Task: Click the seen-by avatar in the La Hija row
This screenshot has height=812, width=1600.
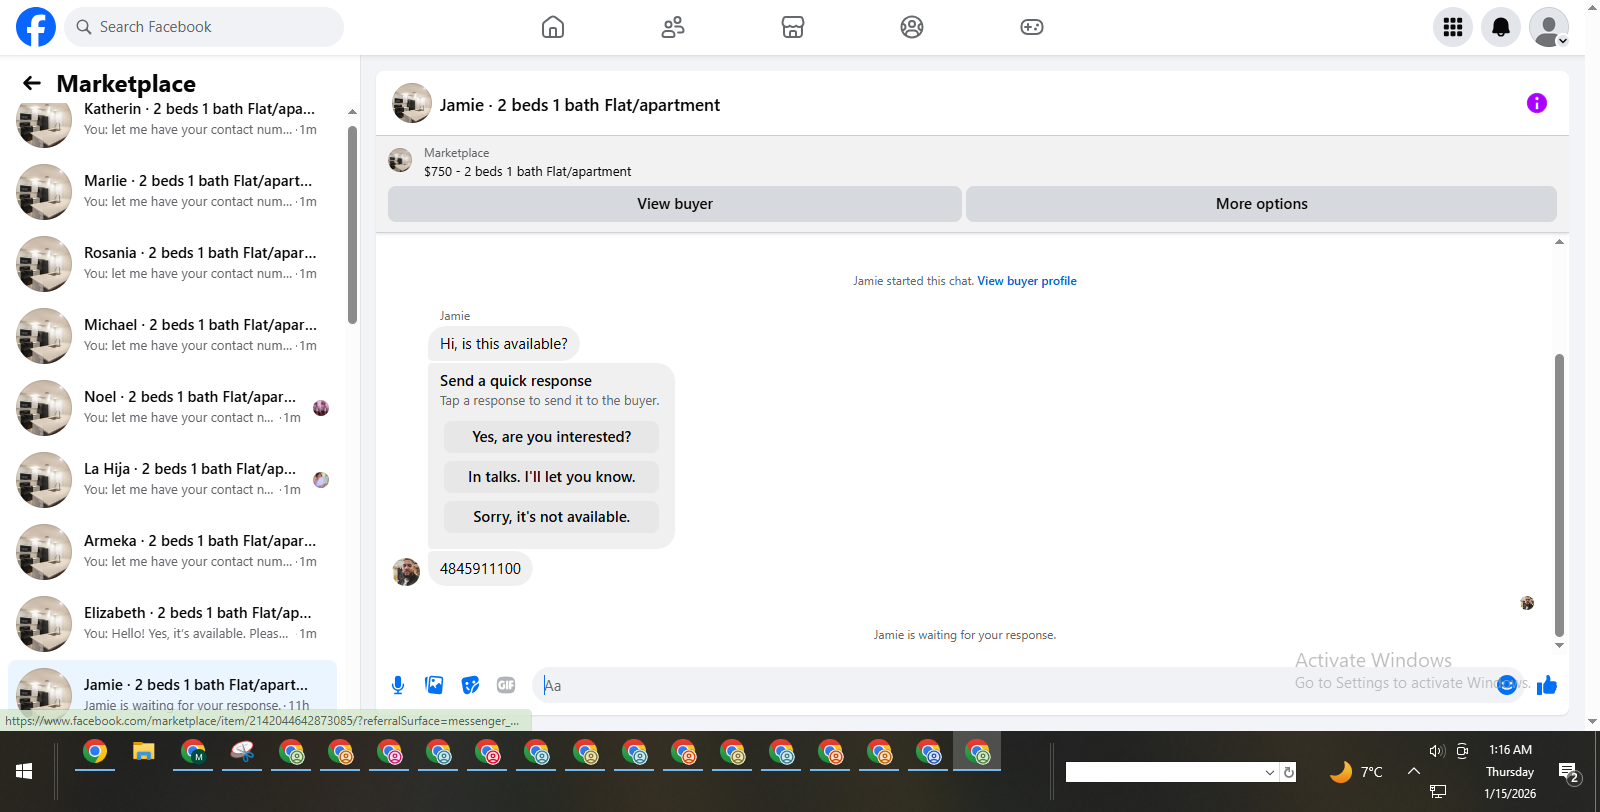Action: tap(321, 480)
